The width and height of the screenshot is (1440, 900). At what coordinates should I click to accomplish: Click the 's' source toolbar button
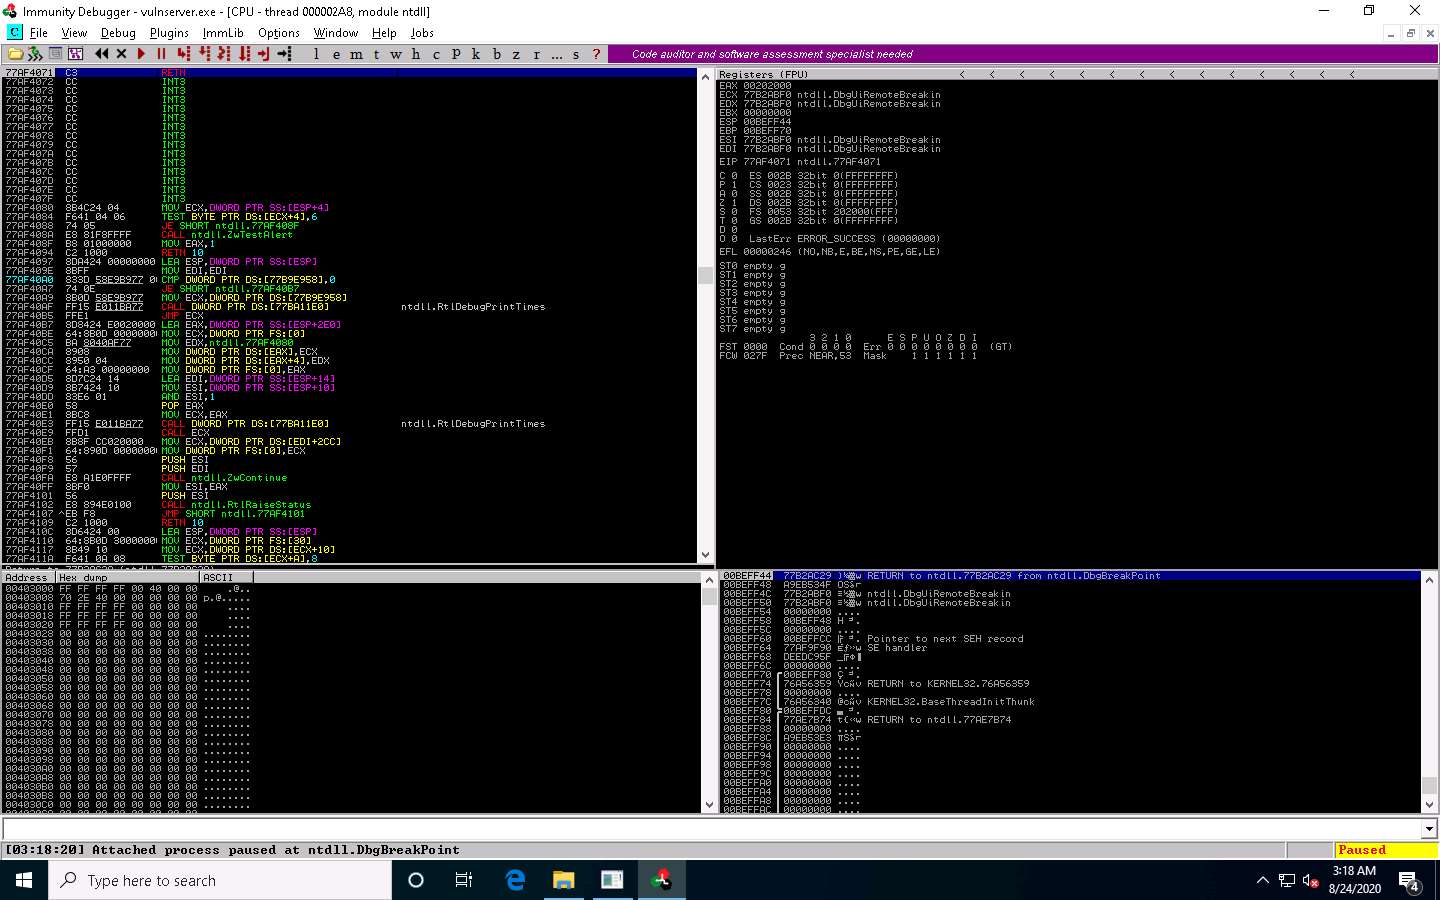click(576, 54)
